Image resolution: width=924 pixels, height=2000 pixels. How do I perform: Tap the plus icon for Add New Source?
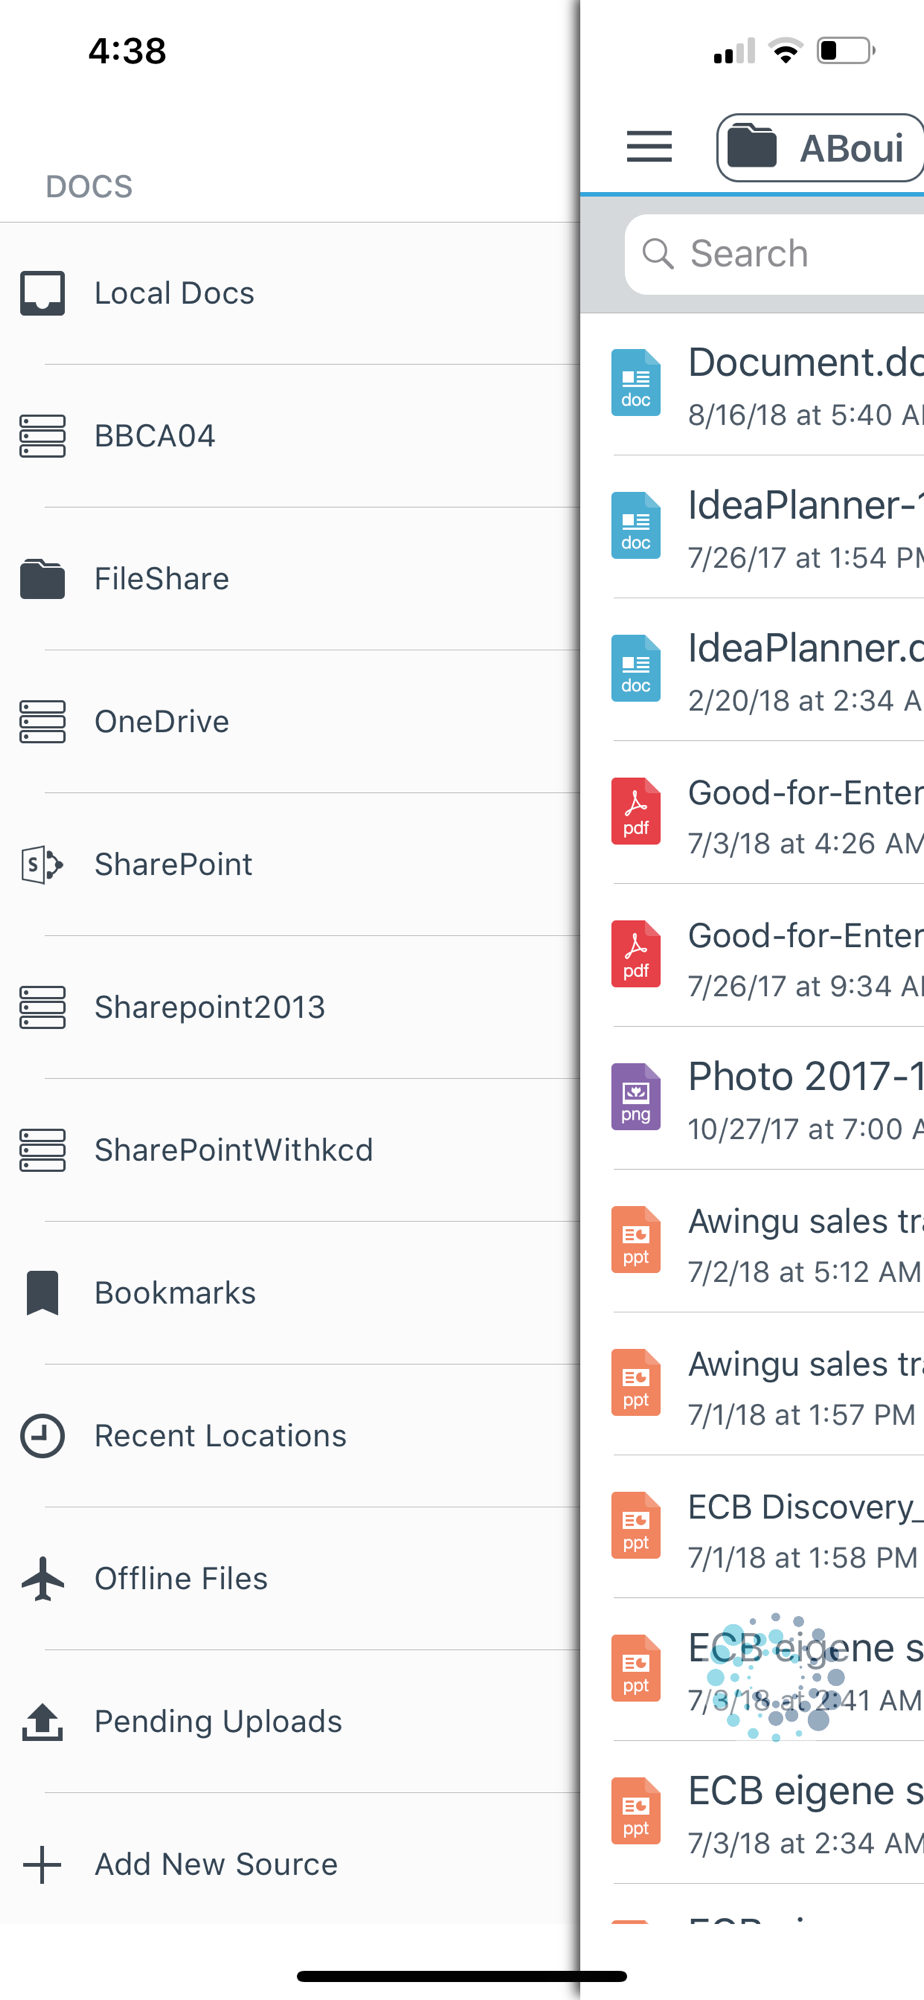pyautogui.click(x=43, y=1864)
